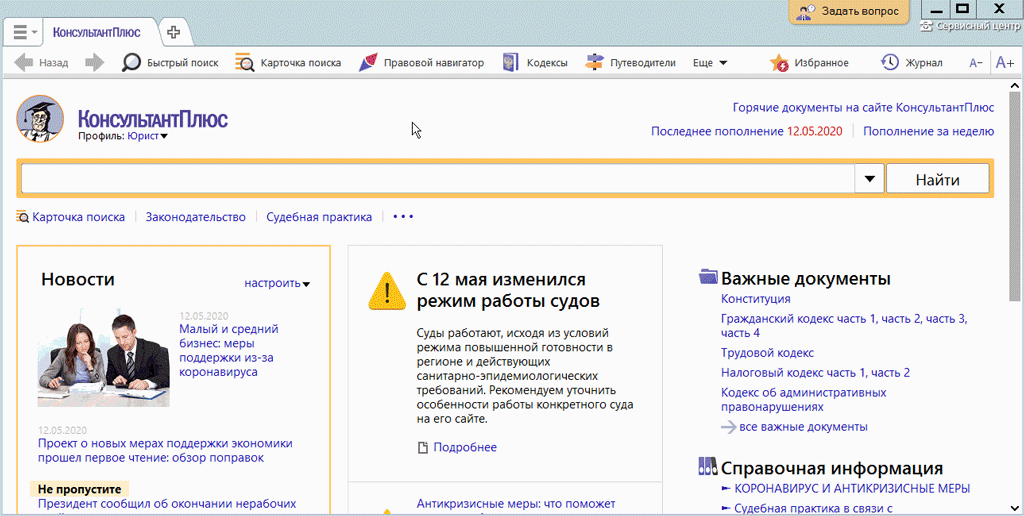Viewport: 1024px width, 516px height.
Task: Open Quick search (Быстрый поиск)
Action: [x=170, y=63]
